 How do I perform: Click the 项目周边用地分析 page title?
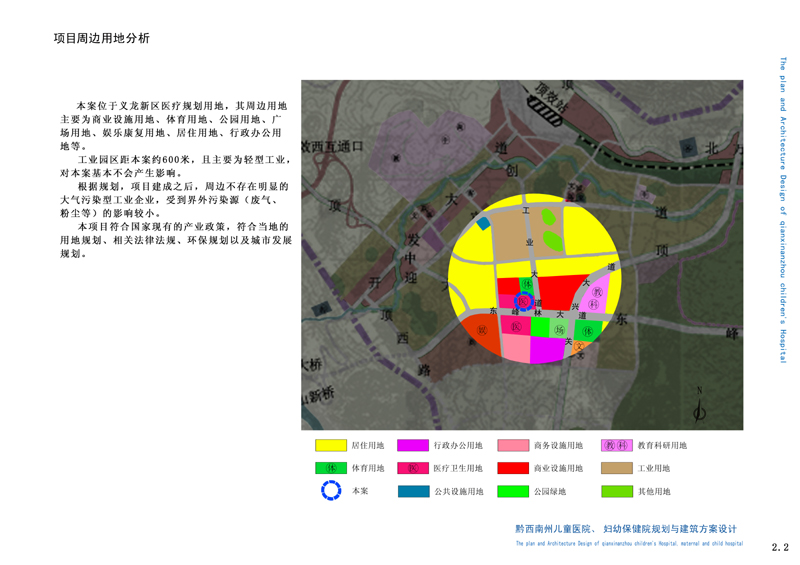tap(102, 38)
